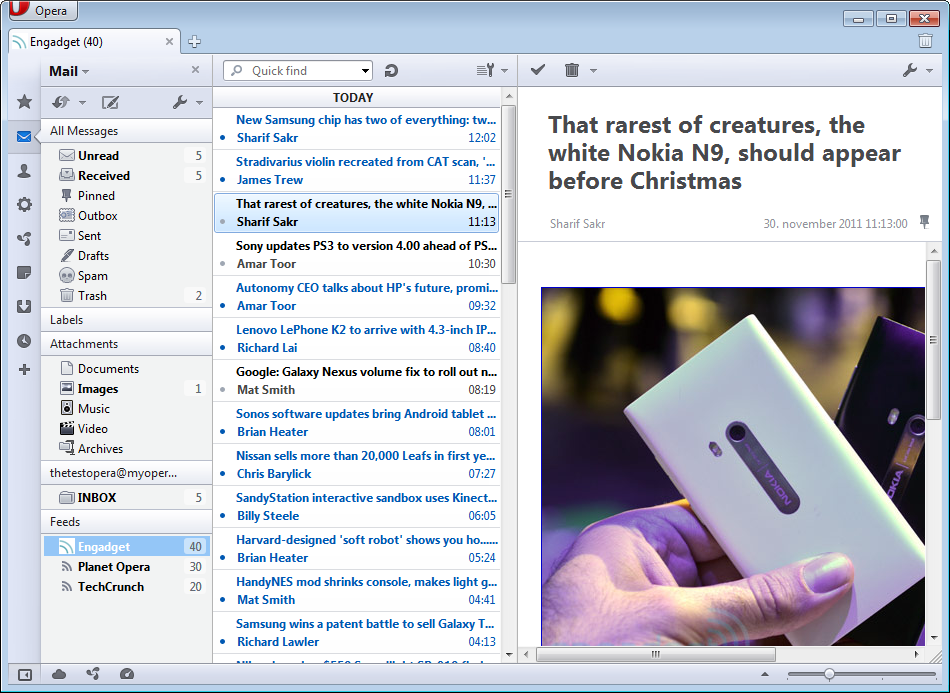
Task: Open the Opera main menu
Action: [42, 10]
